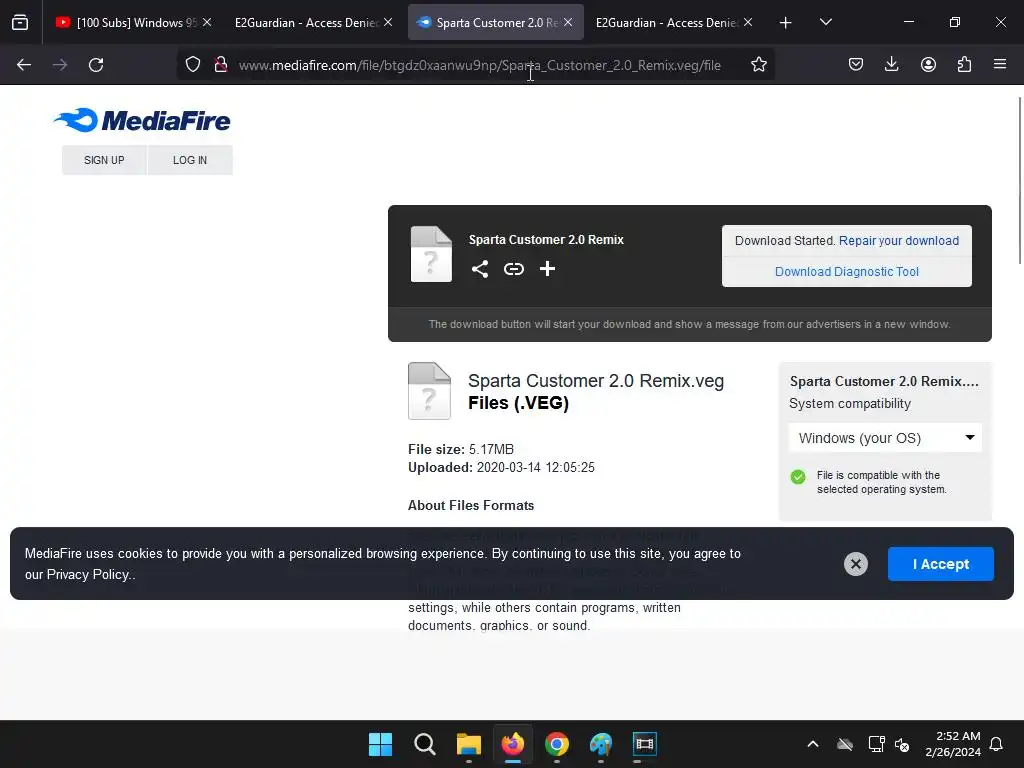Click the SIGN UP button
Screen dimensions: 1024x768
tap(104, 160)
